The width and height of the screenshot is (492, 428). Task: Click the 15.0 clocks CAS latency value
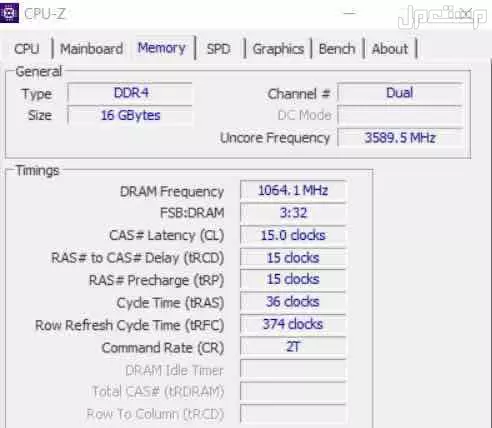pos(293,235)
